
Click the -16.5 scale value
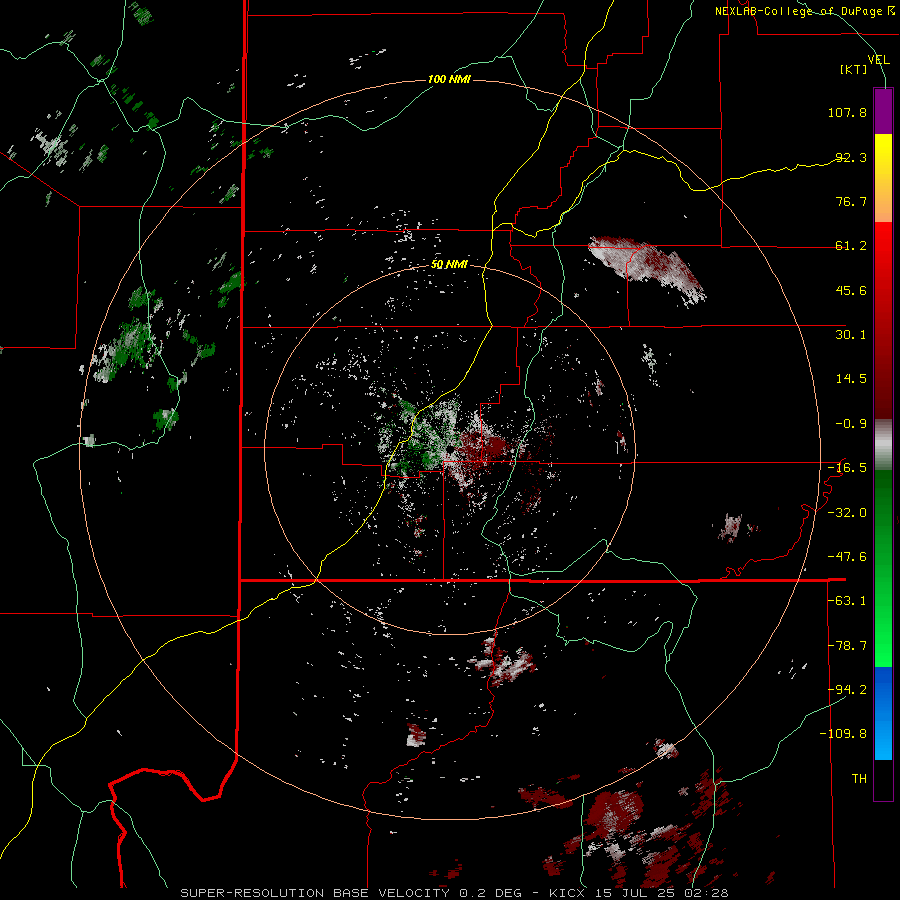point(847,468)
